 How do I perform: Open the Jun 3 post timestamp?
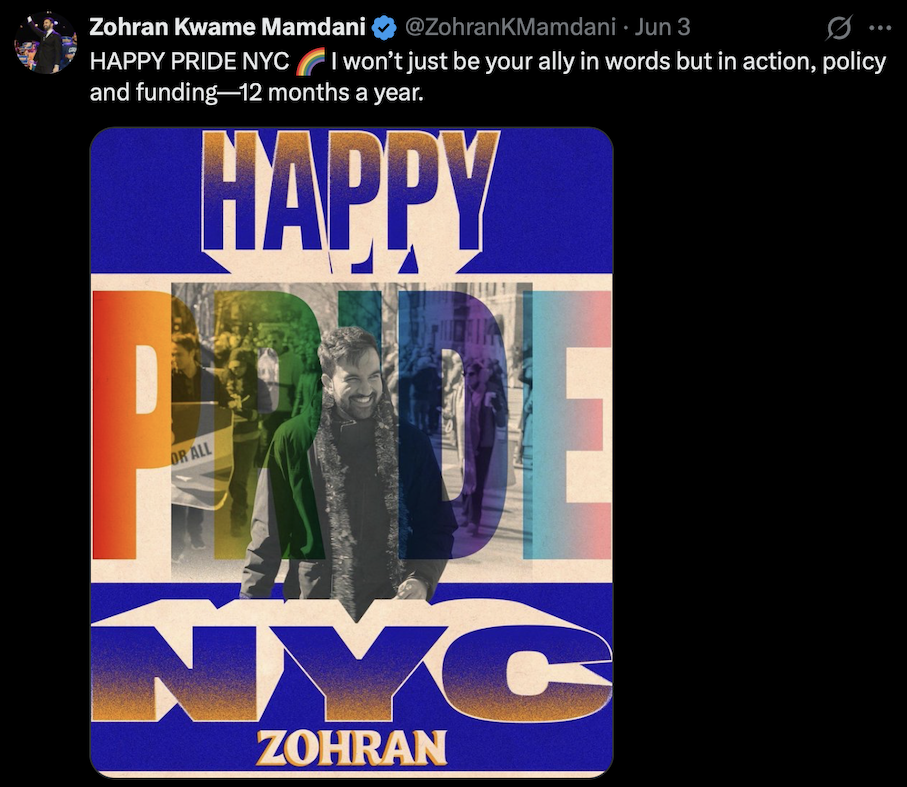(662, 27)
